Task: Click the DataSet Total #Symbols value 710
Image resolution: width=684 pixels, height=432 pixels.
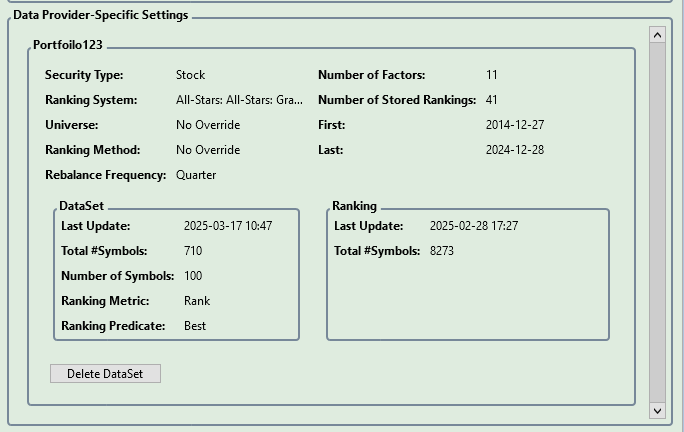Action: [x=193, y=251]
